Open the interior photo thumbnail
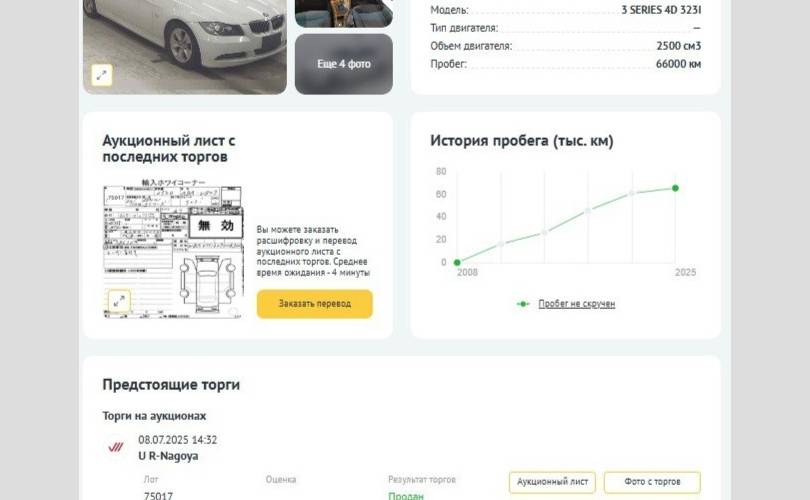Viewport: 810px width, 500px height. tap(344, 13)
